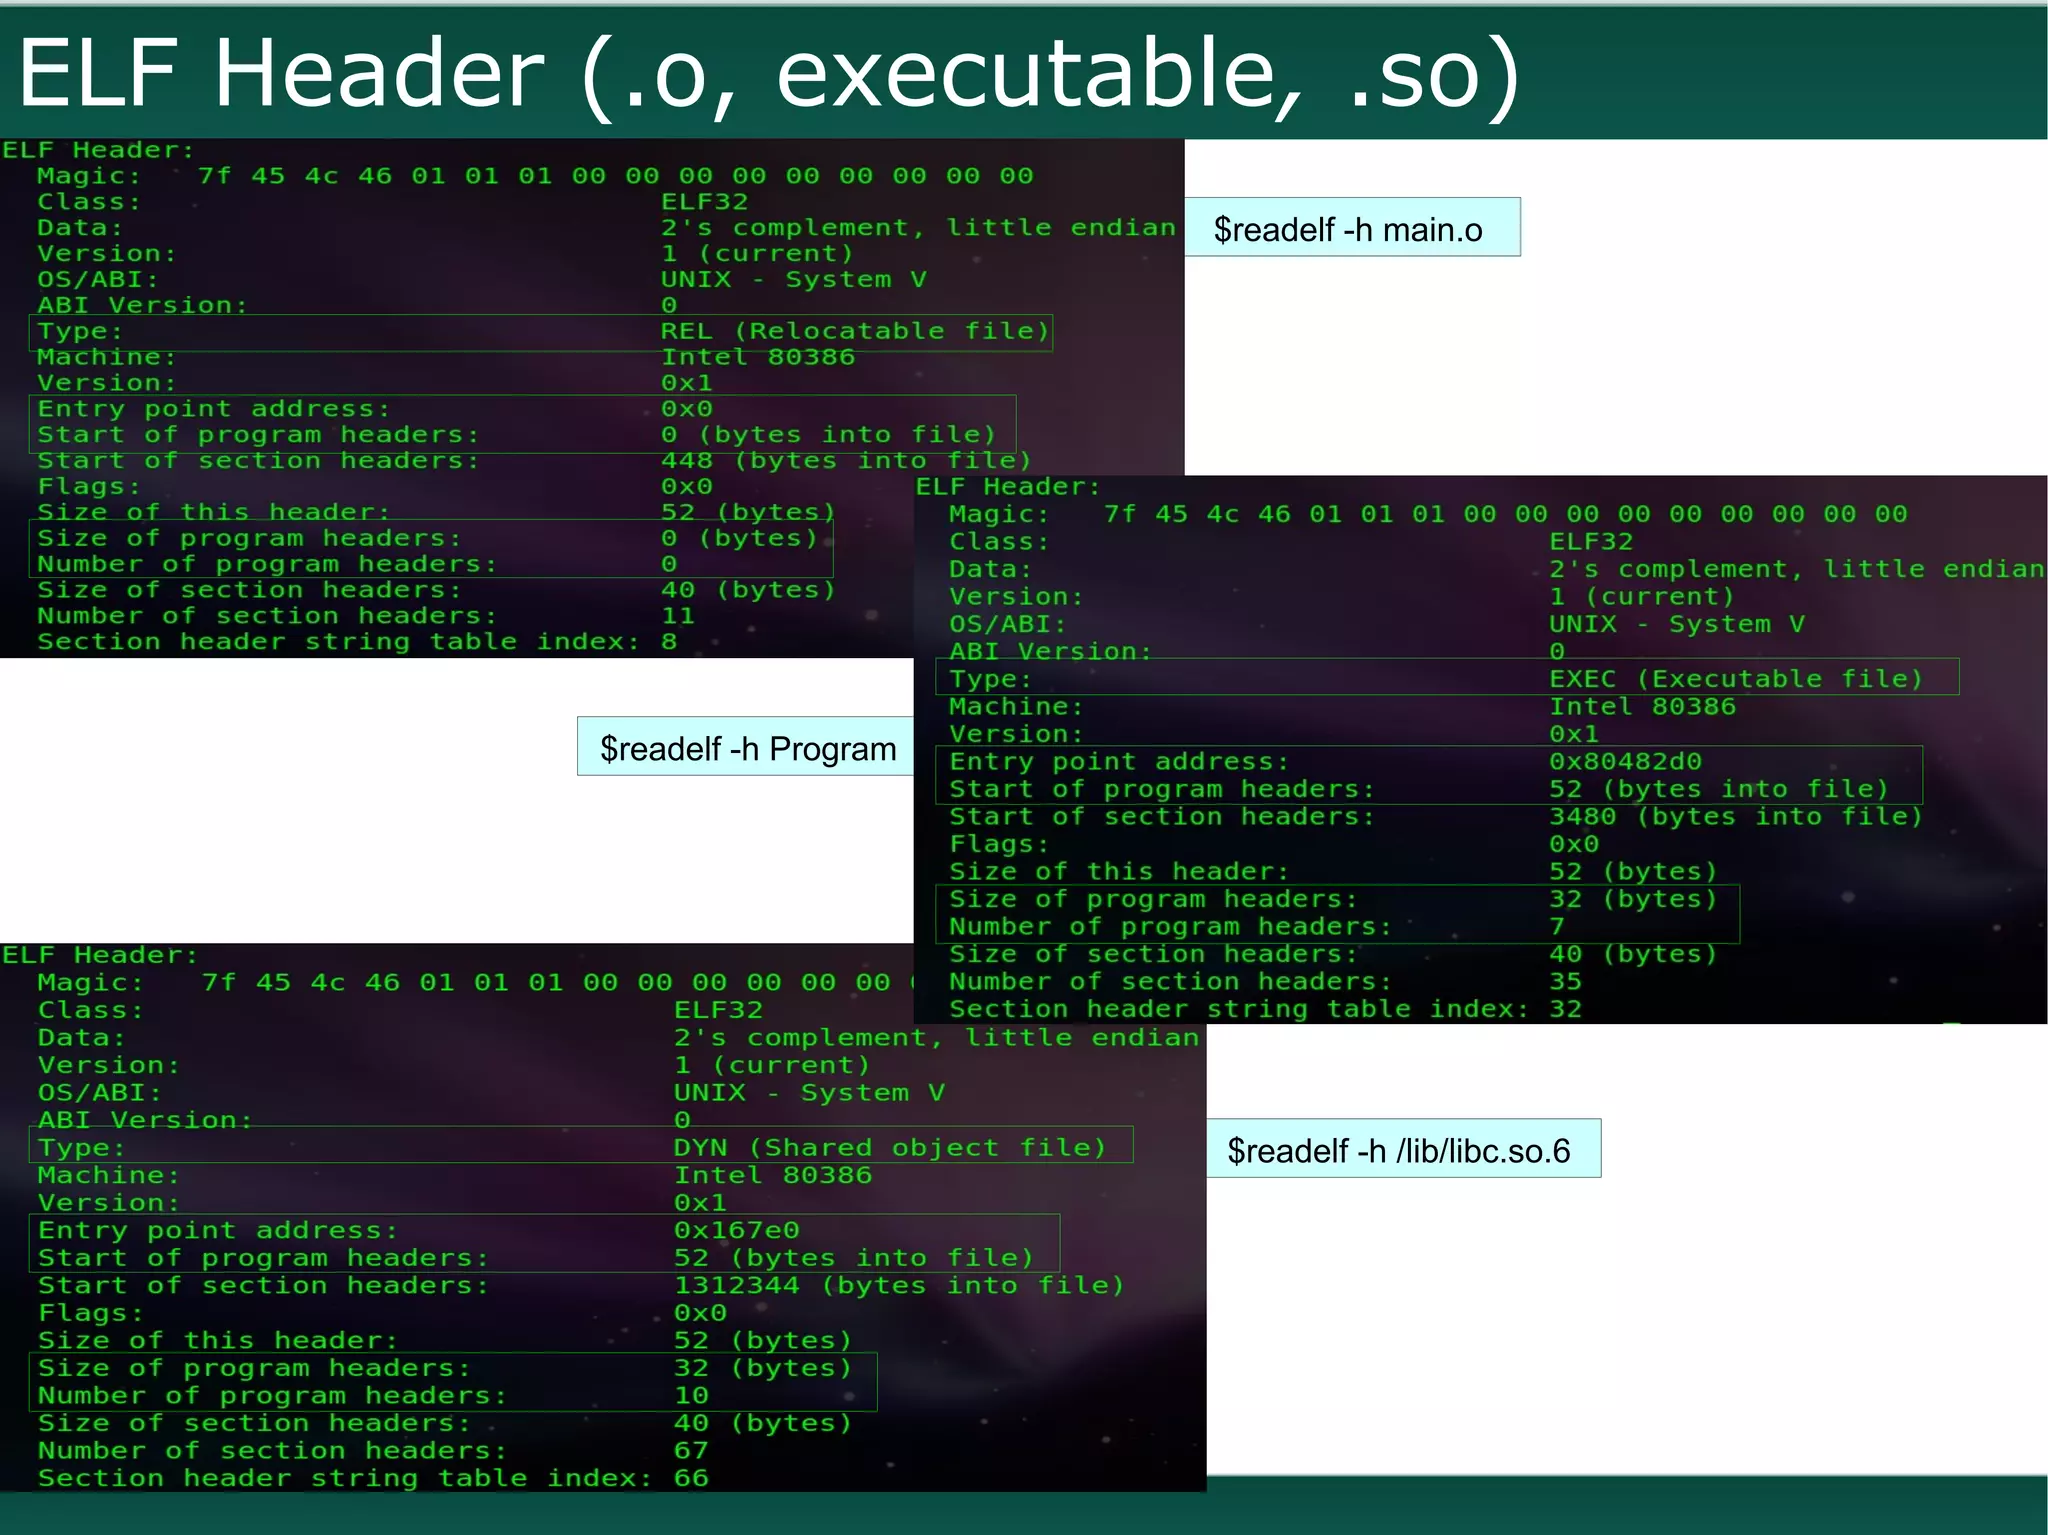Click string table index value '66'
2048x1535 pixels.
(x=691, y=1477)
